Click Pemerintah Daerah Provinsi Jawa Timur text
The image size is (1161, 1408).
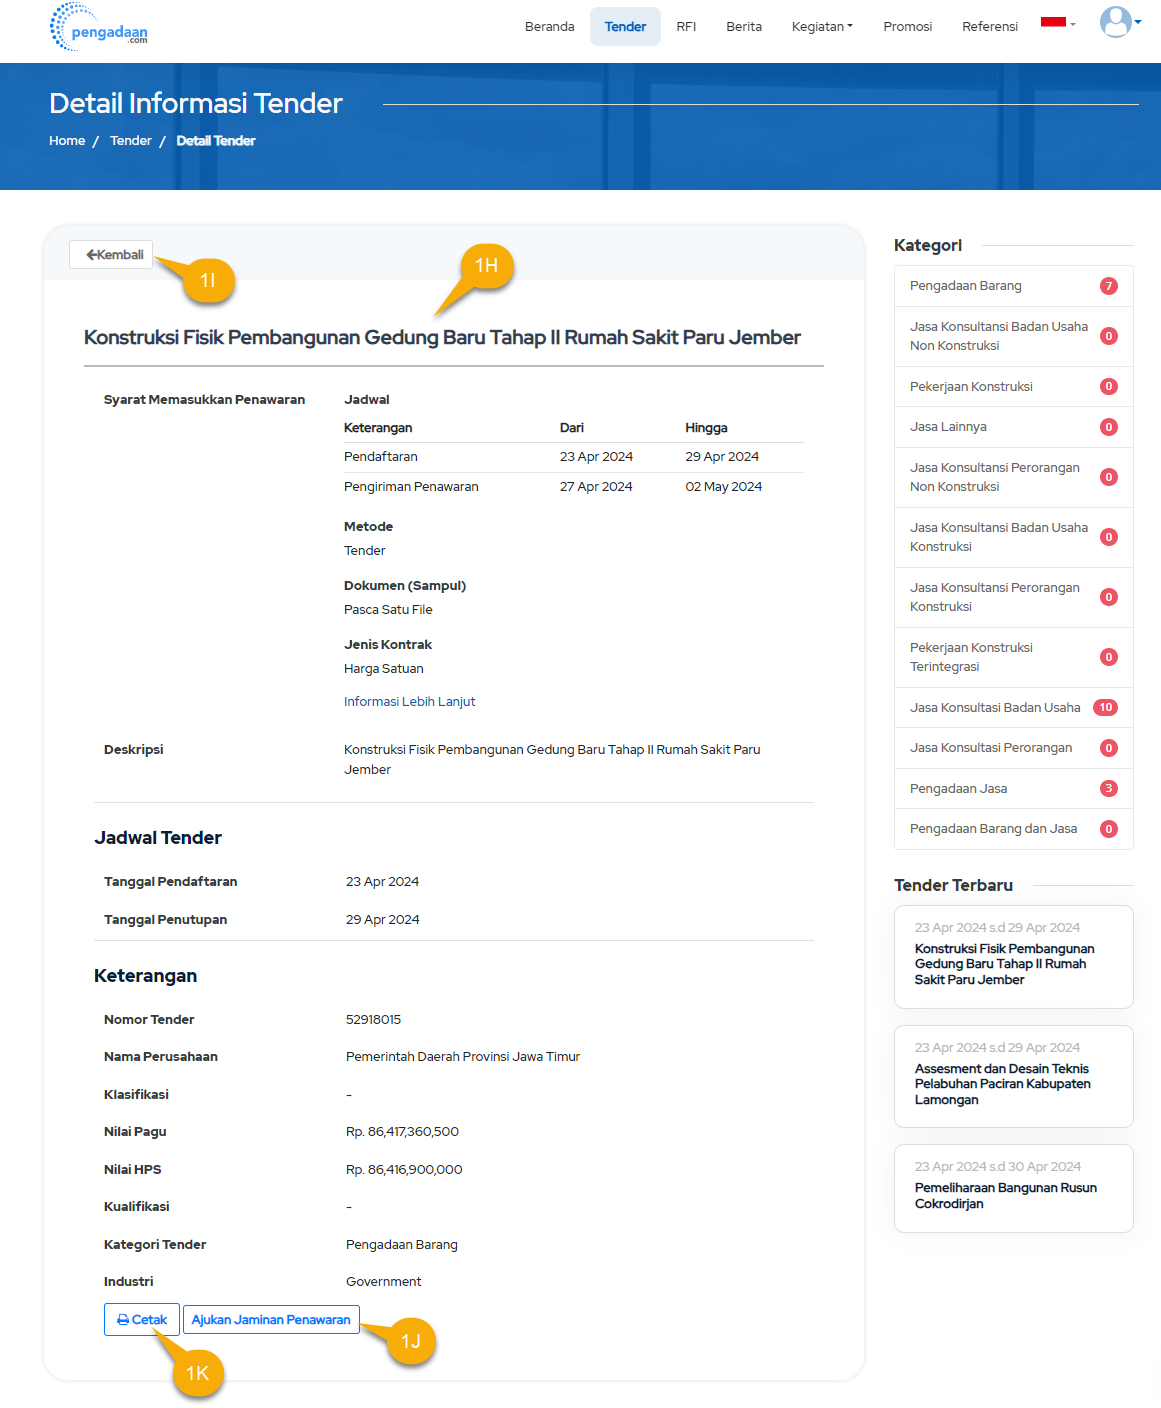click(463, 1057)
